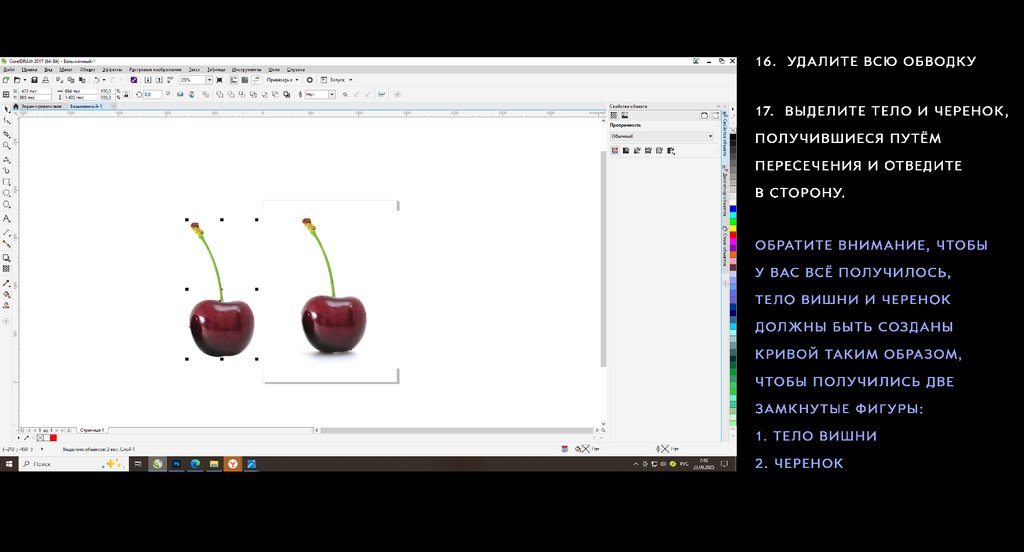Open the 'Файл' menu
Viewport: 1024px width, 552px height.
tap(9, 70)
